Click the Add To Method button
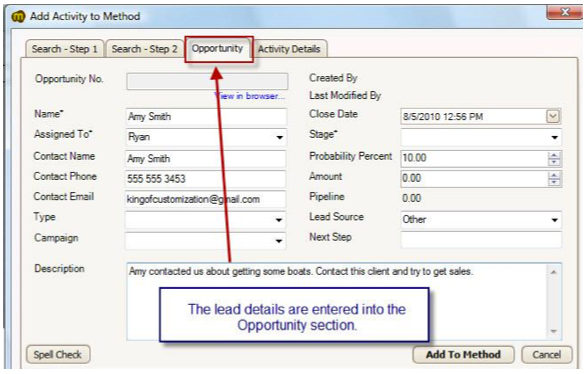Screen dimensions: 587x374 click(x=463, y=355)
